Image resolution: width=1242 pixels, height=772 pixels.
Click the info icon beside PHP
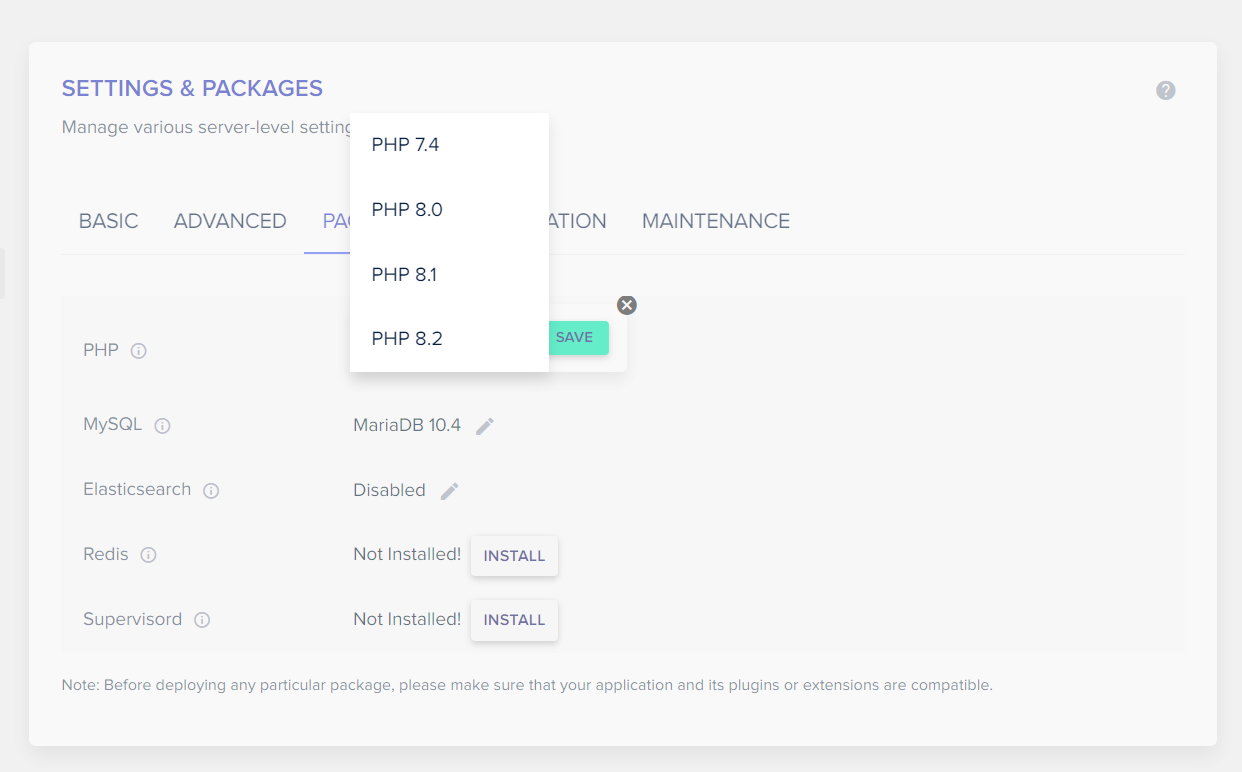pyautogui.click(x=138, y=350)
